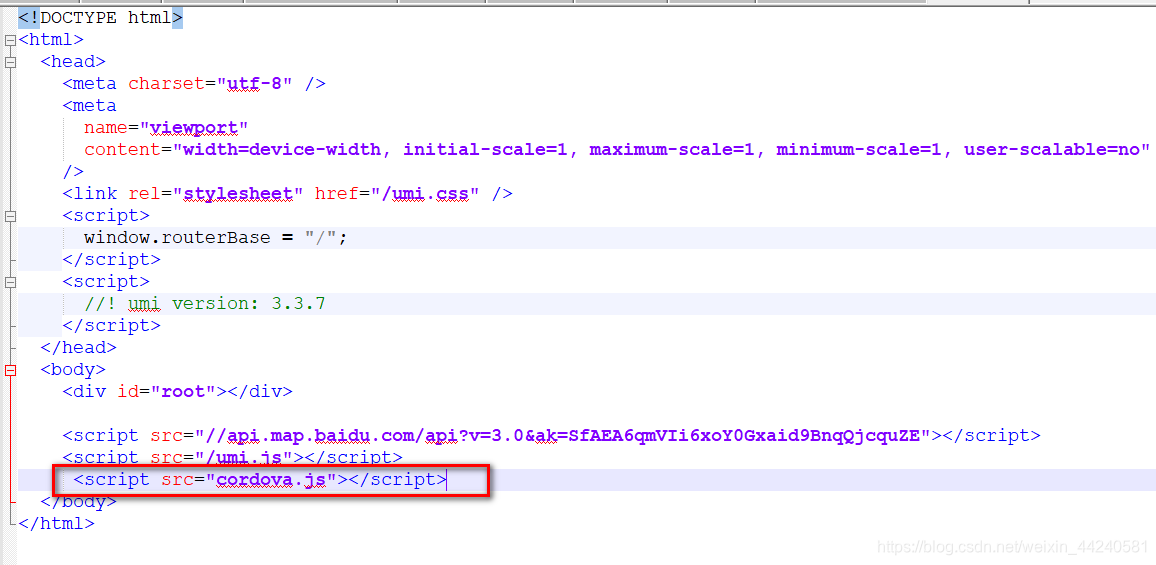Collapse the window.routerBase script fold marker
1156x565 pixels.
(10, 217)
